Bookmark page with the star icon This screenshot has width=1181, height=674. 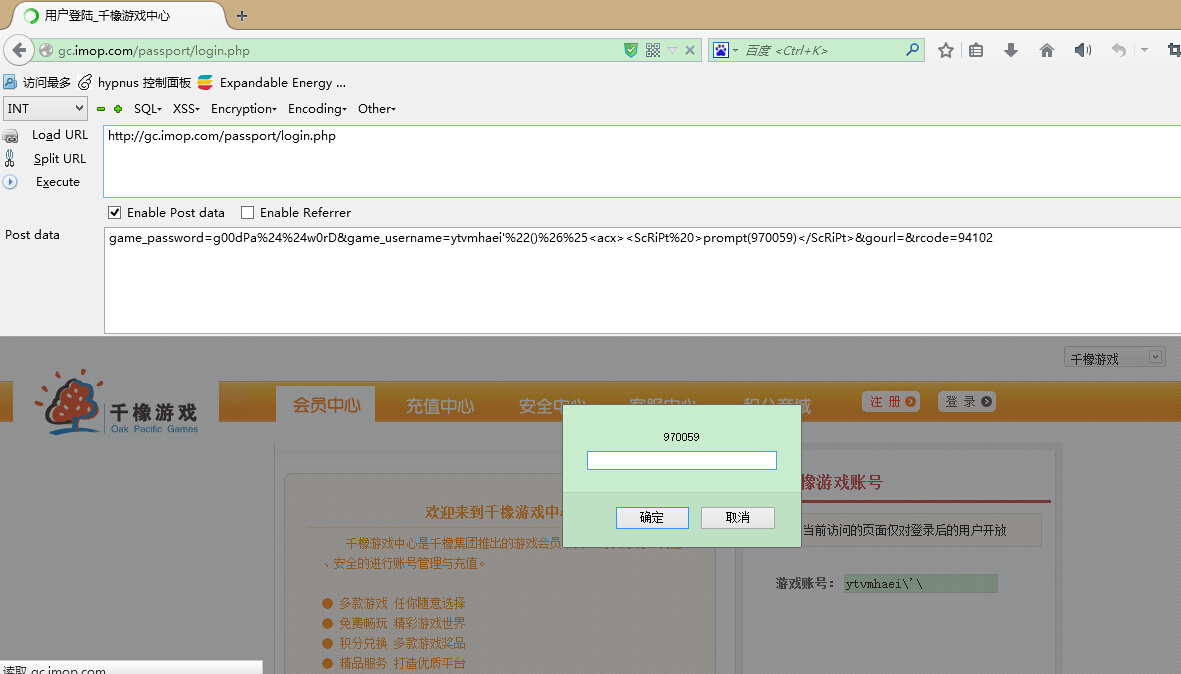click(946, 50)
